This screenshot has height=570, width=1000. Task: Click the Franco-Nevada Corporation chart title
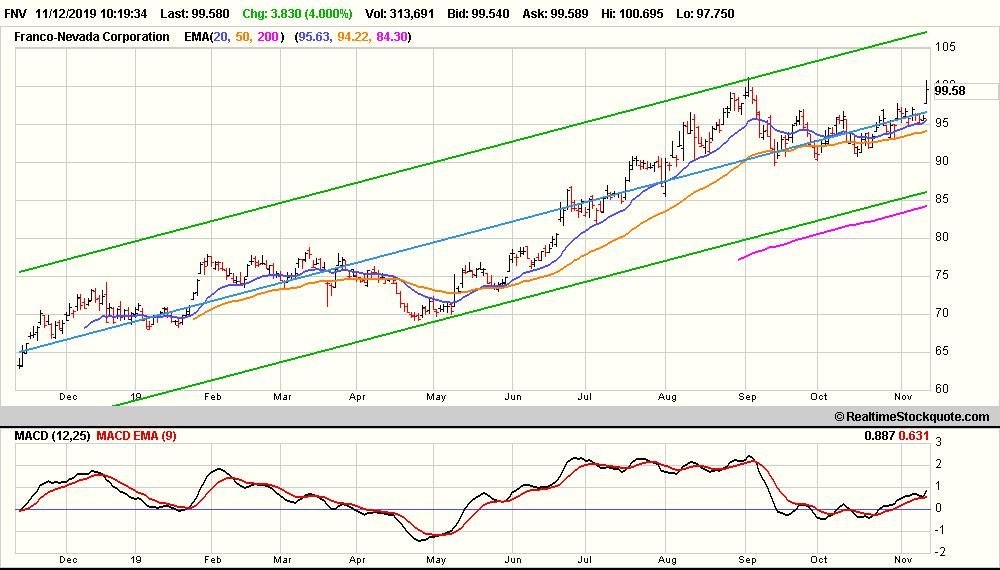(92, 37)
